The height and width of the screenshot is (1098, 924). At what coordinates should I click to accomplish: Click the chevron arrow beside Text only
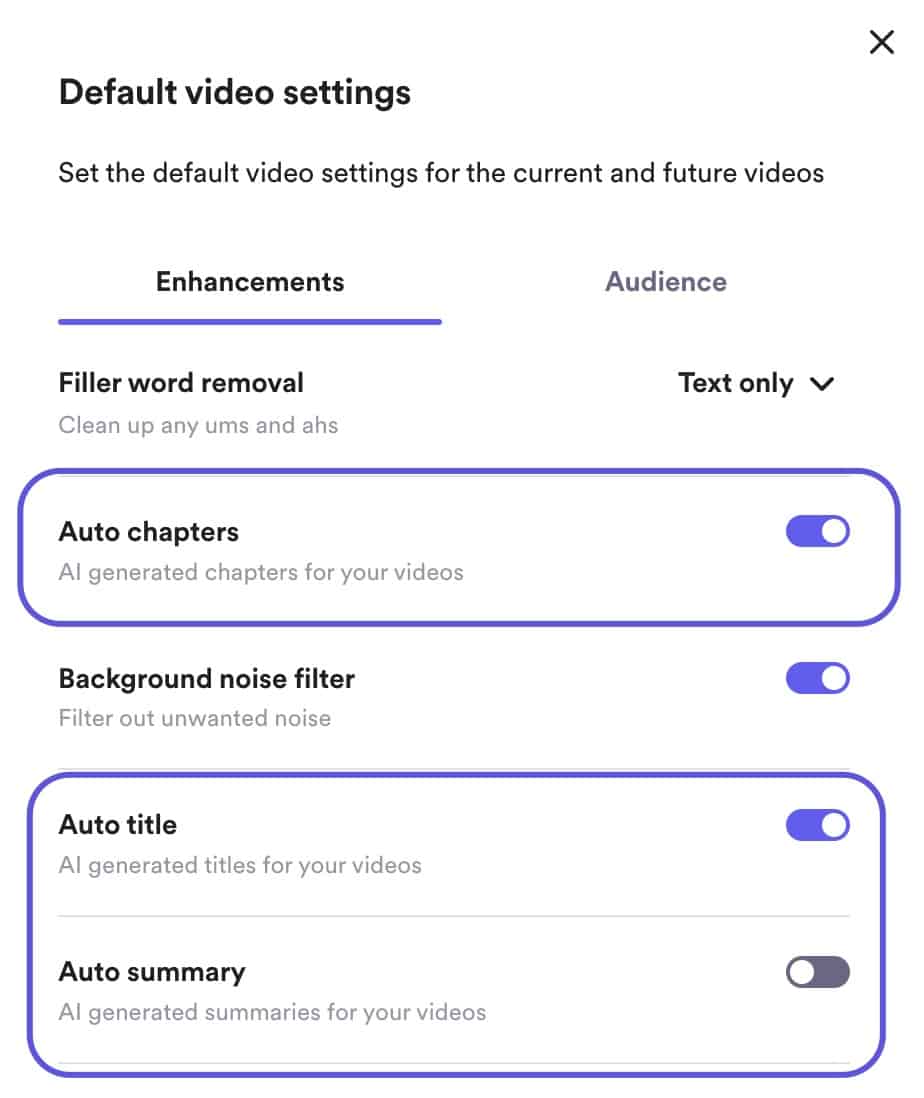[822, 384]
